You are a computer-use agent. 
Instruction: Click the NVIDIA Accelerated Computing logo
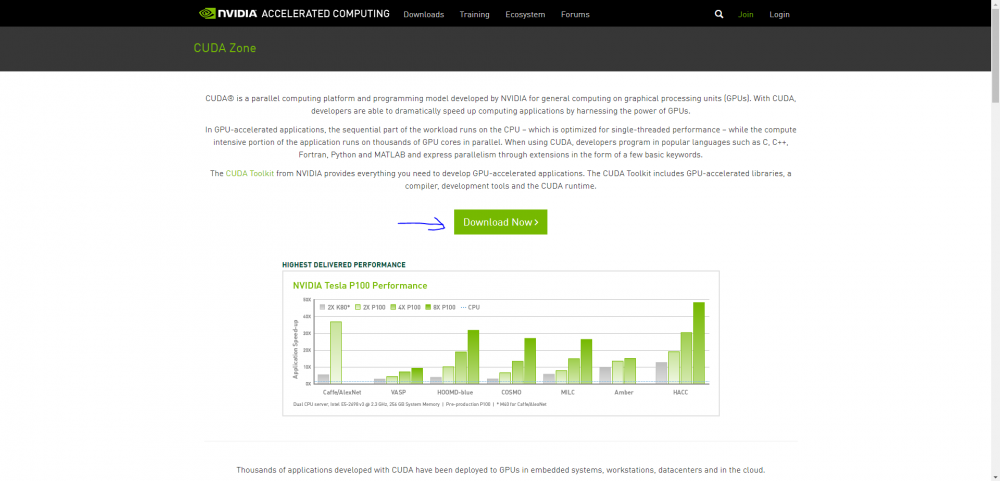pos(294,13)
